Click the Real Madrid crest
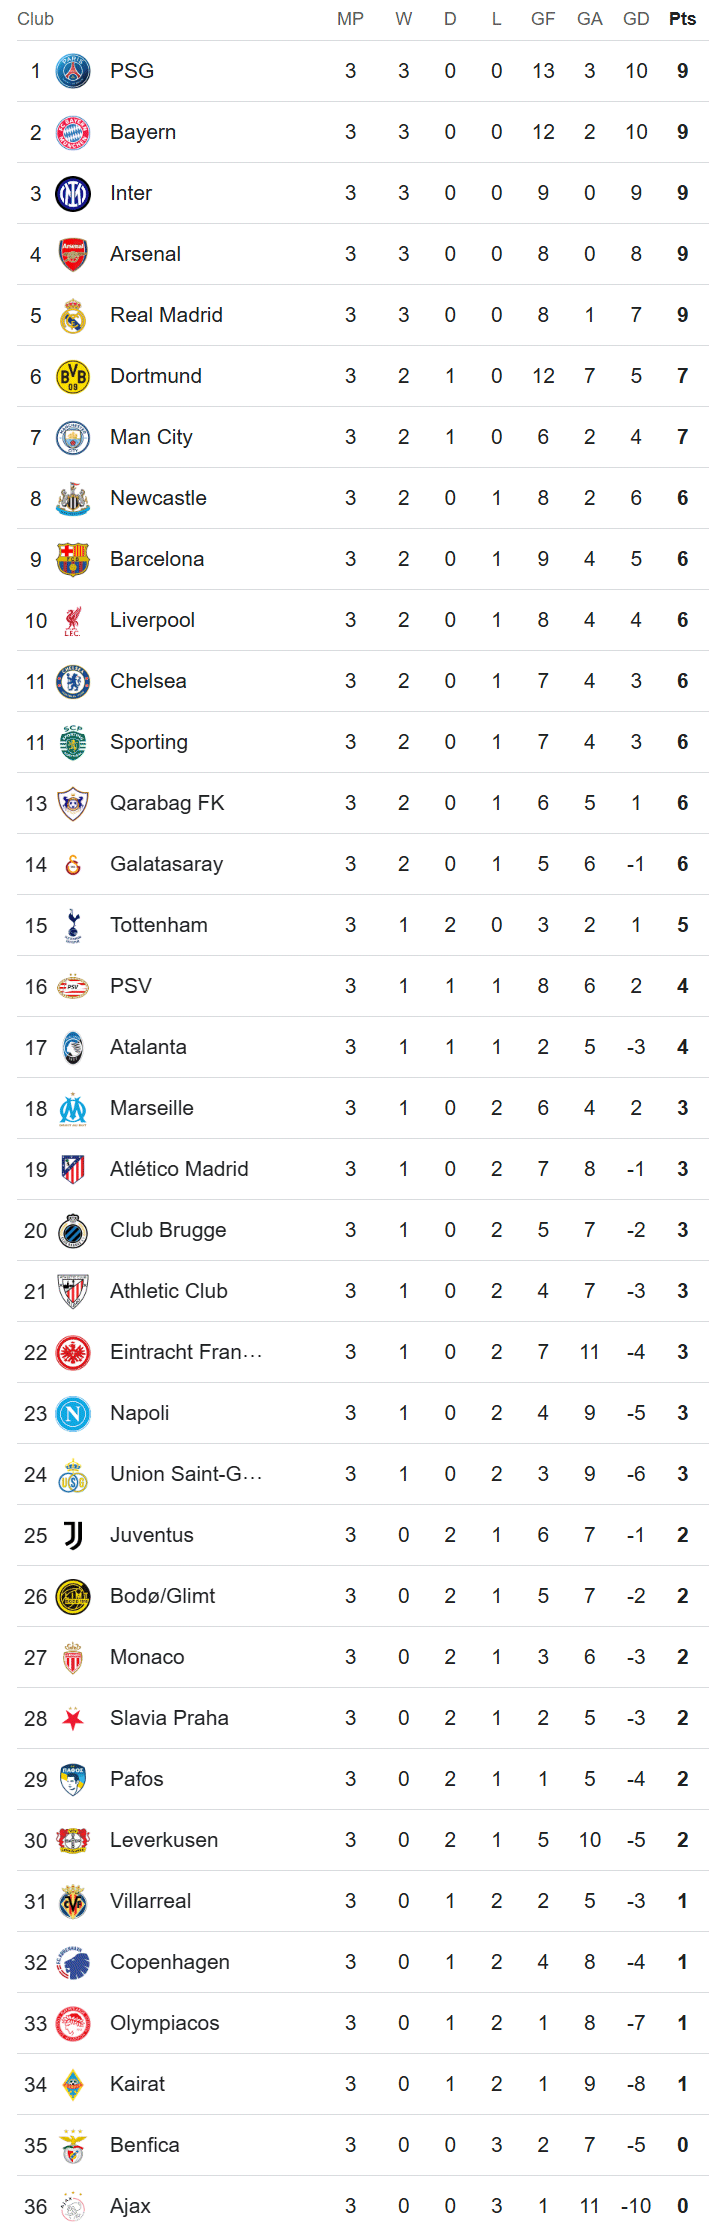709x2237 pixels. tap(73, 315)
